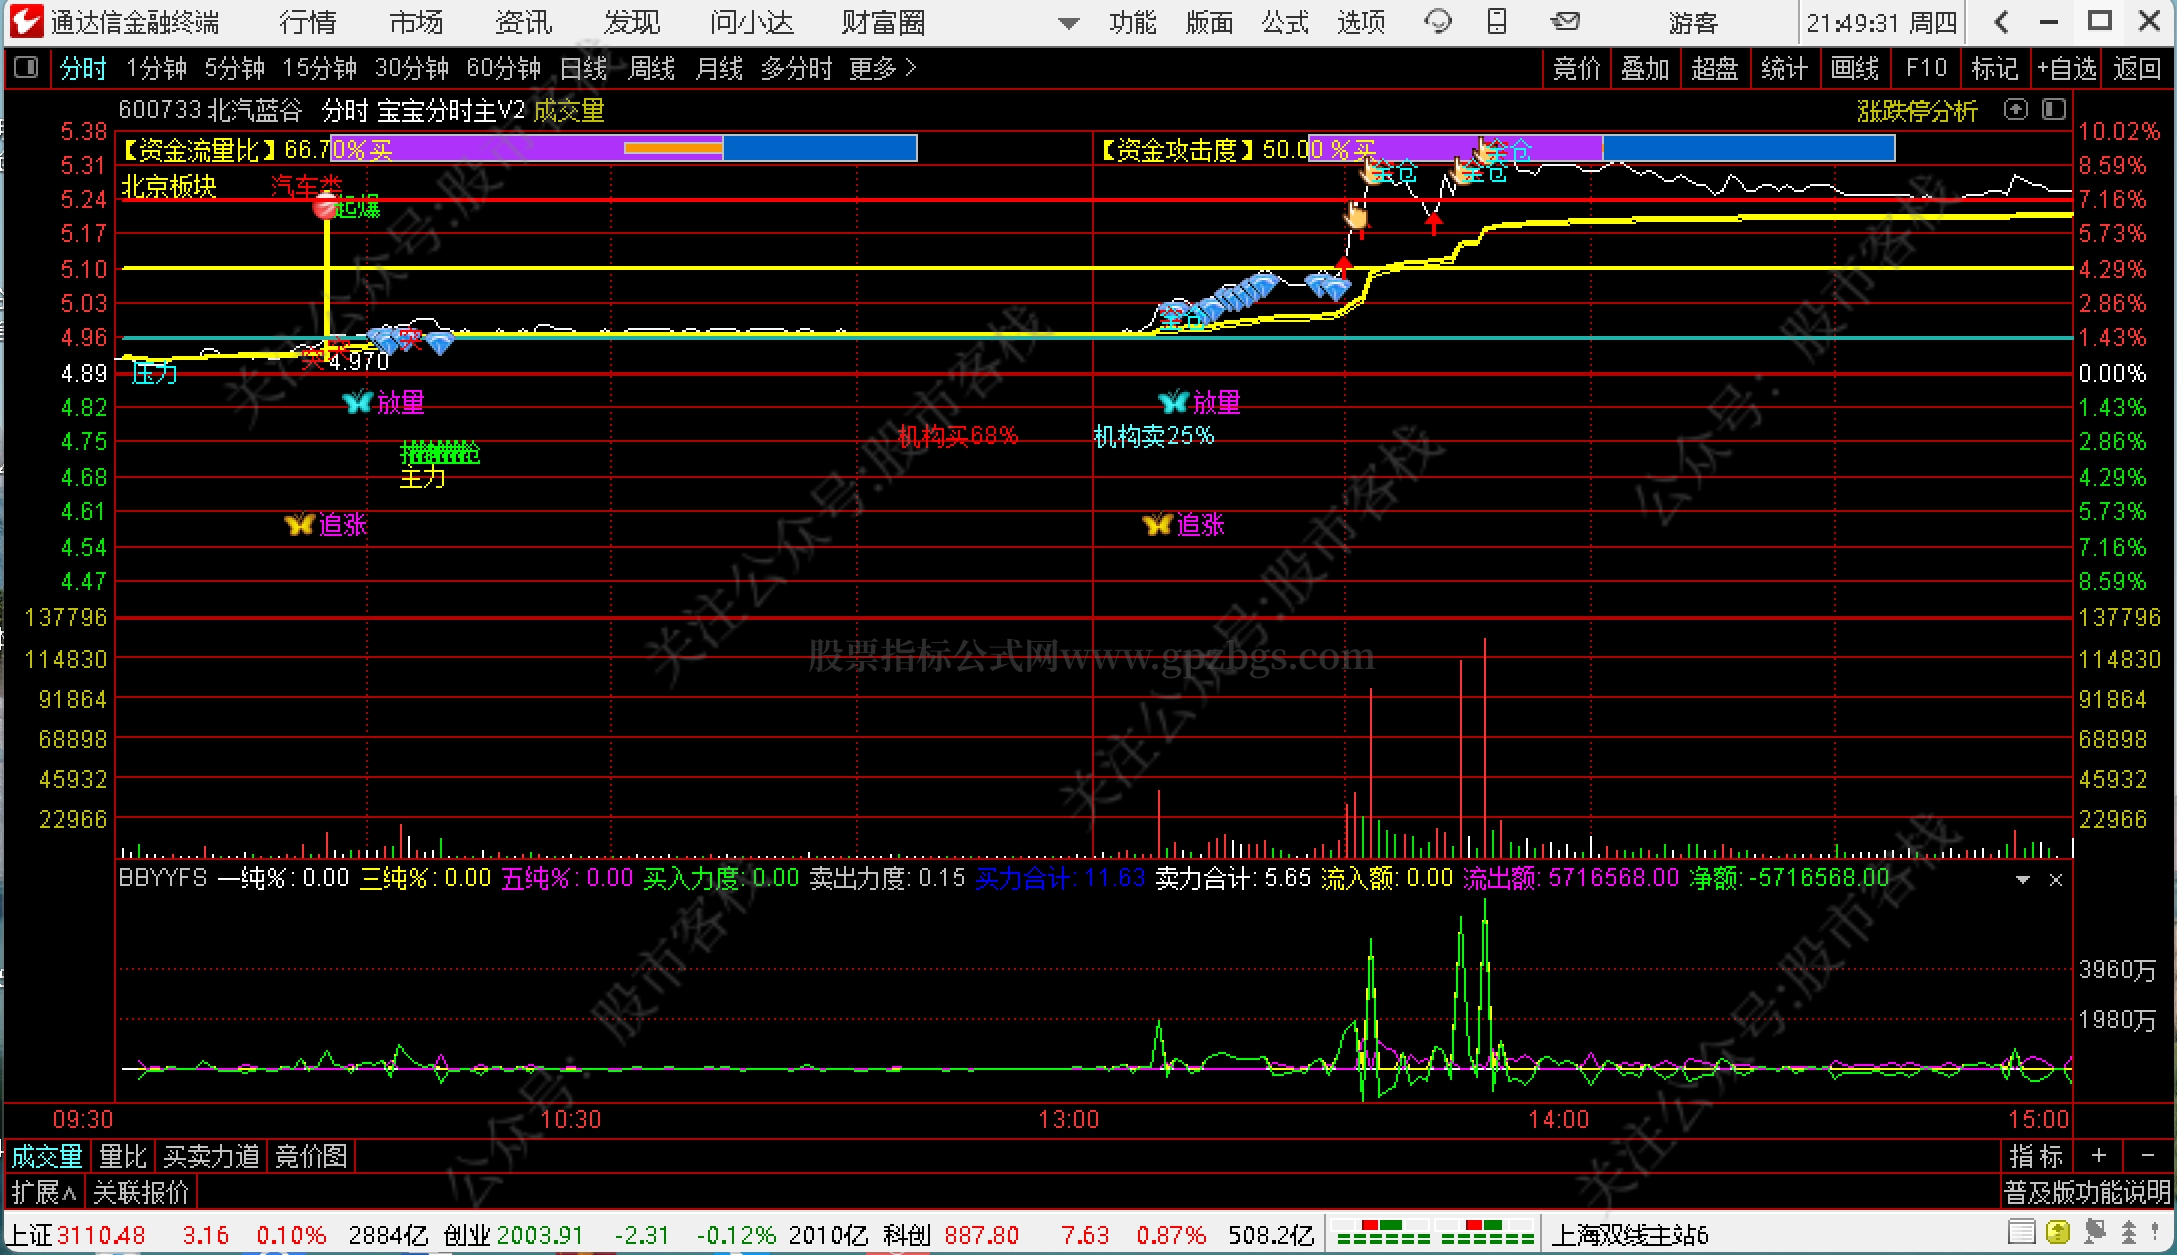The width and height of the screenshot is (2177, 1255).
Task: Click the minus button to remove indicator panel
Action: (2147, 1156)
